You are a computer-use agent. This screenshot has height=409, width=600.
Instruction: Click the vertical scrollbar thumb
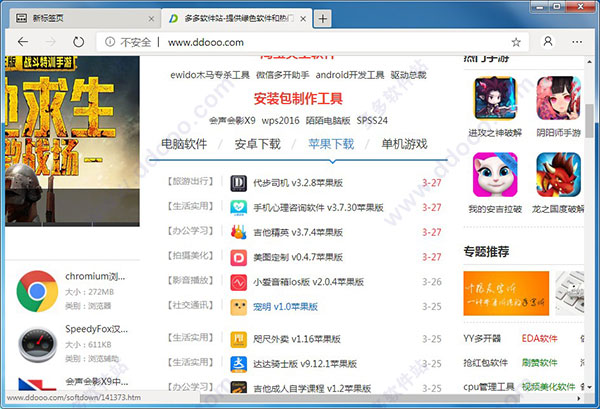pos(589,121)
